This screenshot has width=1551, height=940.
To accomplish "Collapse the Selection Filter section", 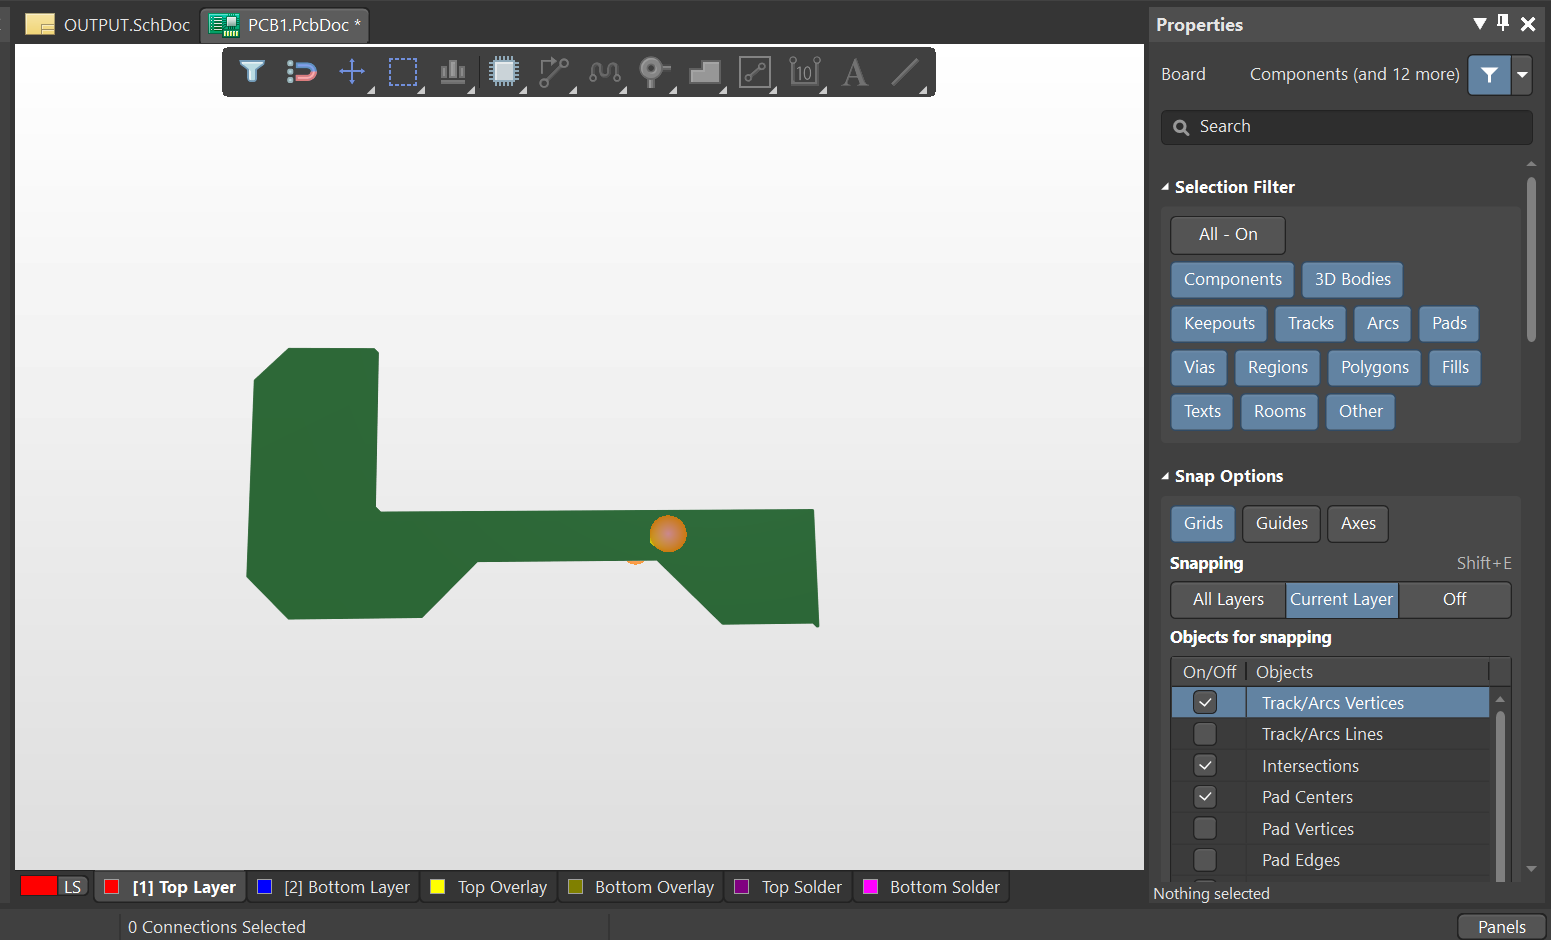I will click(x=1165, y=187).
